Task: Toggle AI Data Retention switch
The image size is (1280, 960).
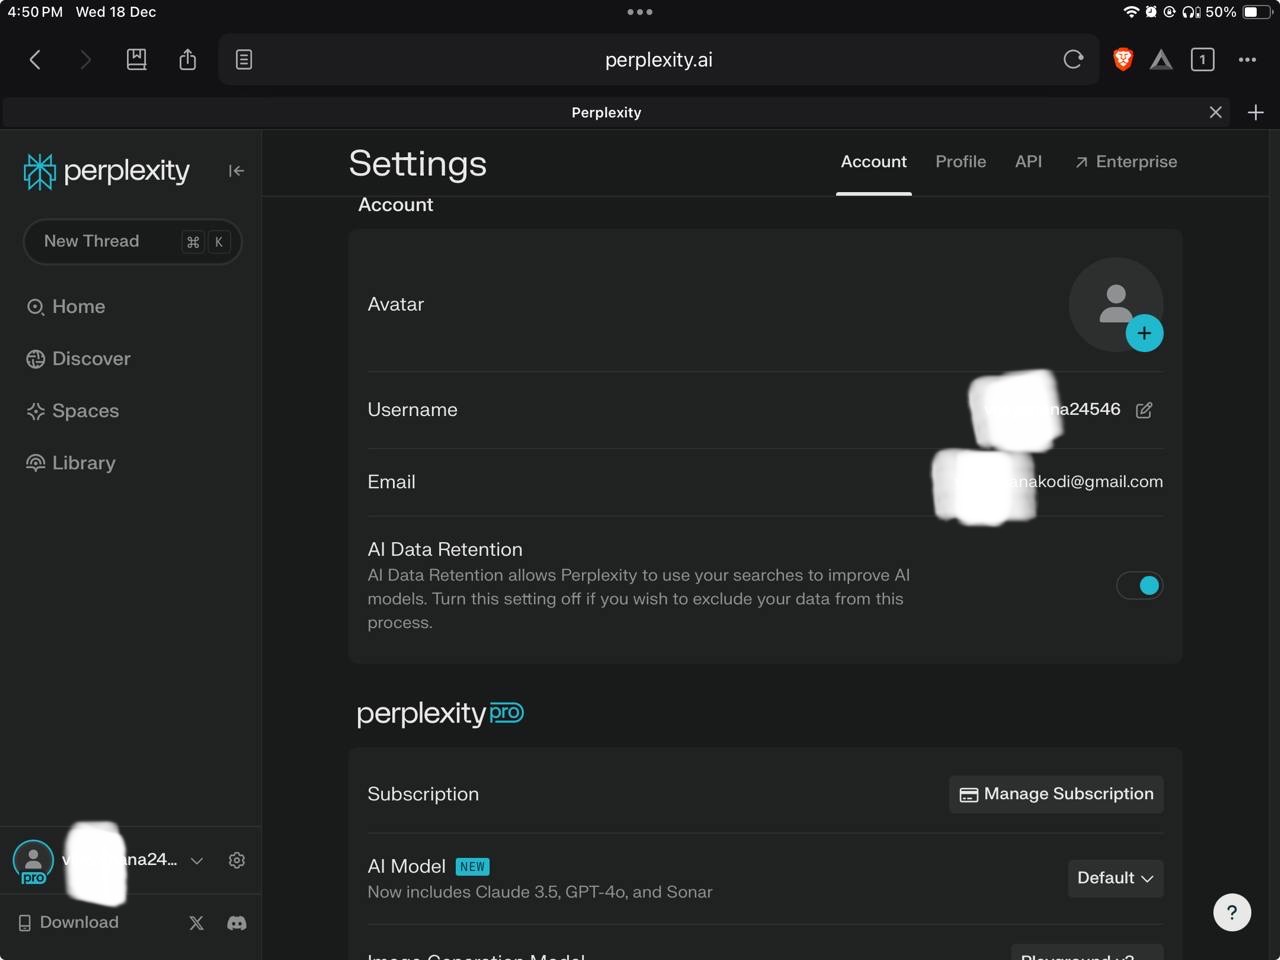Action: tap(1139, 585)
